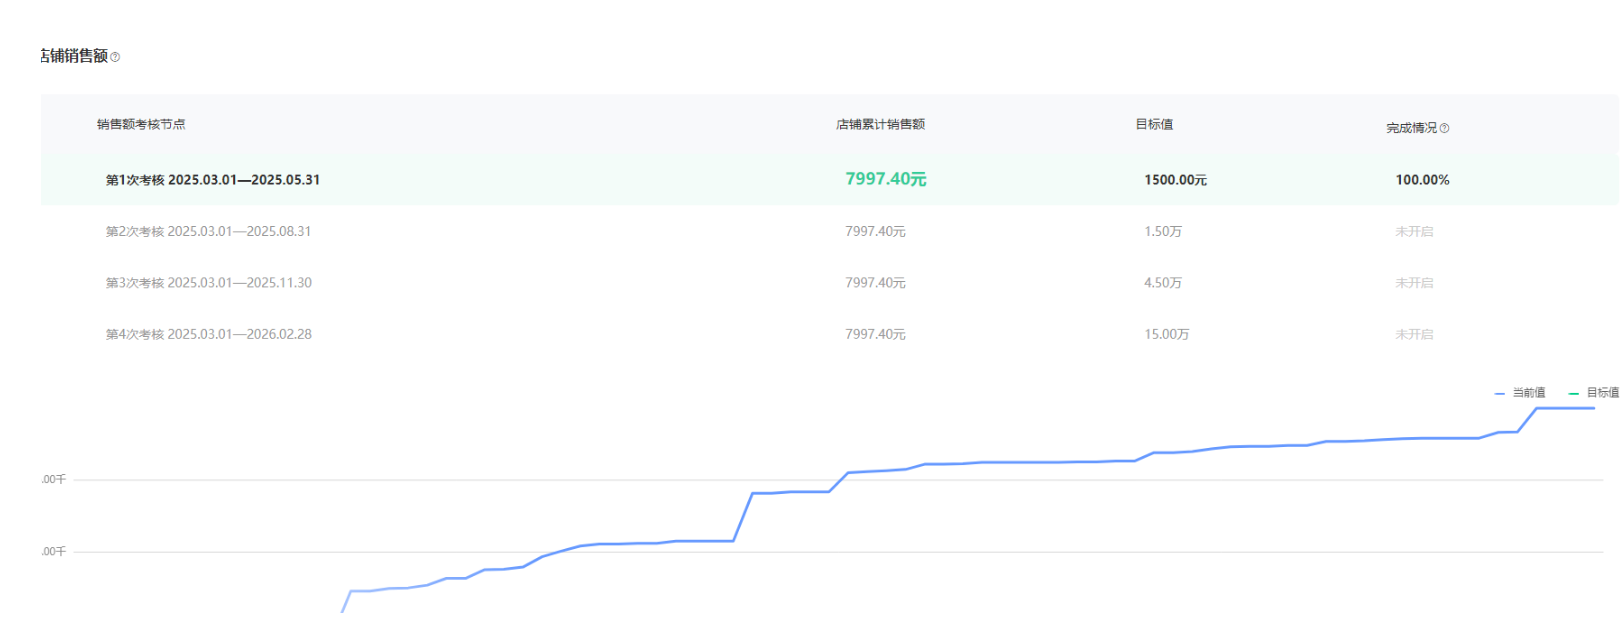Click 未开启 status in 第2次考核 row
This screenshot has width=1621, height=633.
[1414, 231]
